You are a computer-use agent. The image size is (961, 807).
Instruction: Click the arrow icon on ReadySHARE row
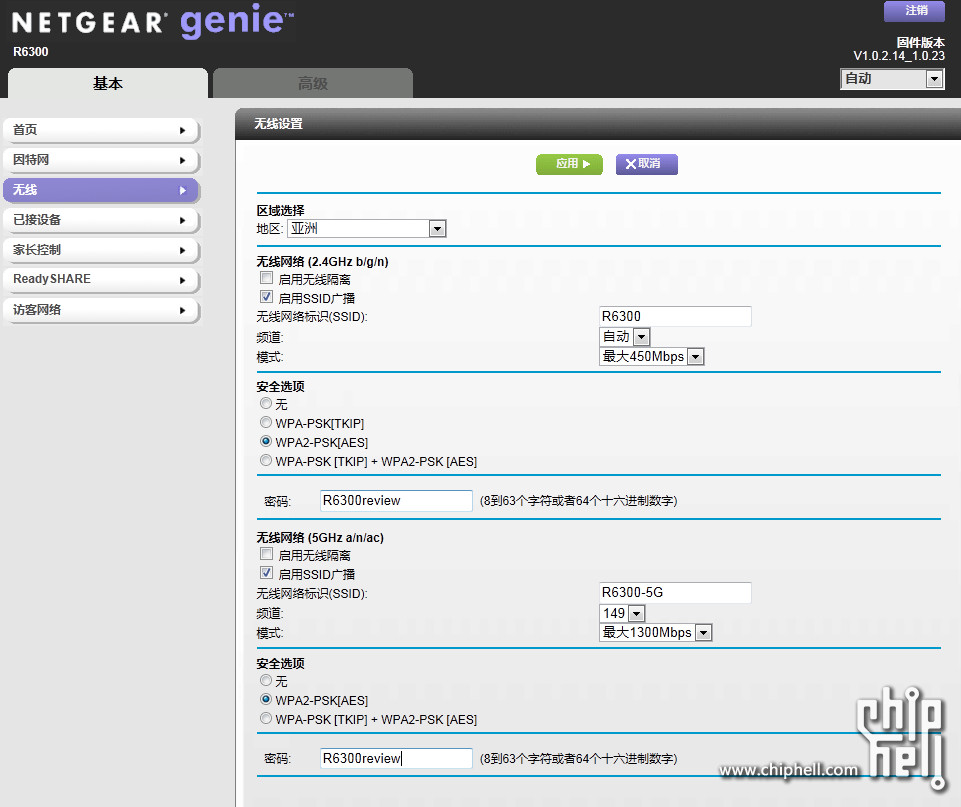182,281
